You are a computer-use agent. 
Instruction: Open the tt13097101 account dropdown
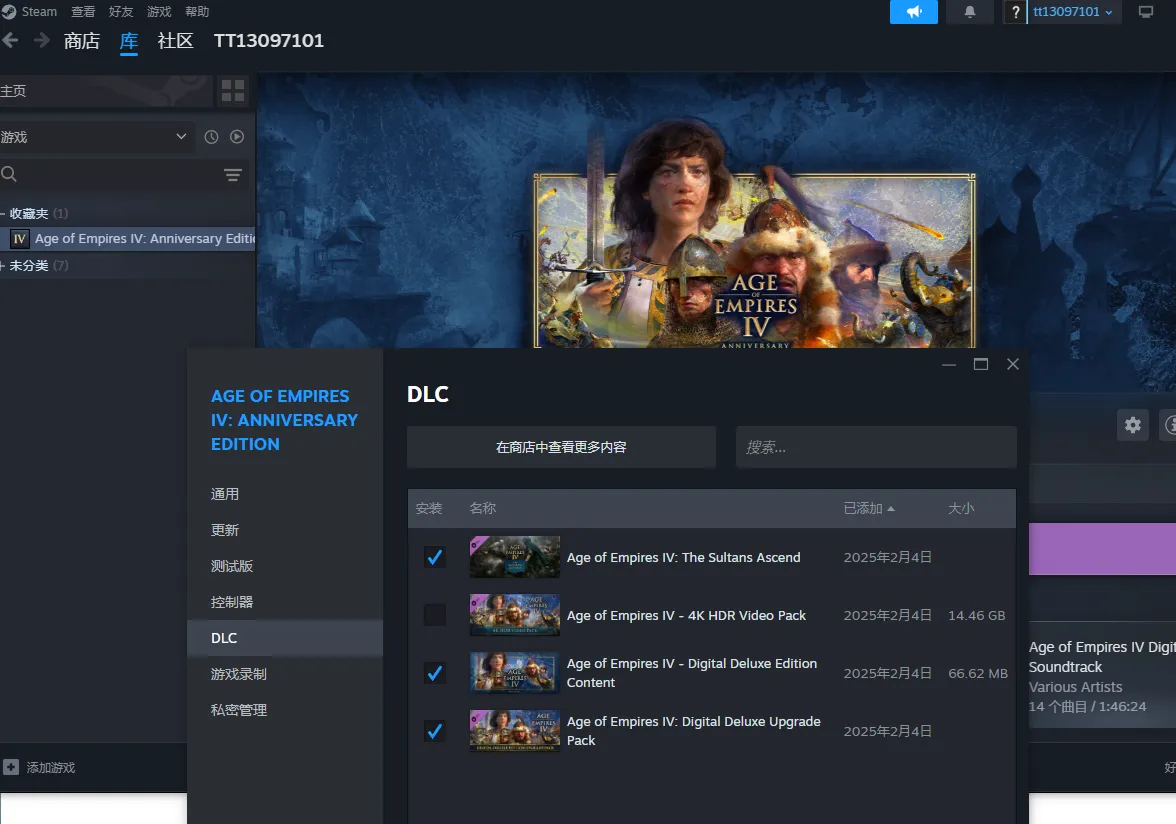pos(1072,12)
